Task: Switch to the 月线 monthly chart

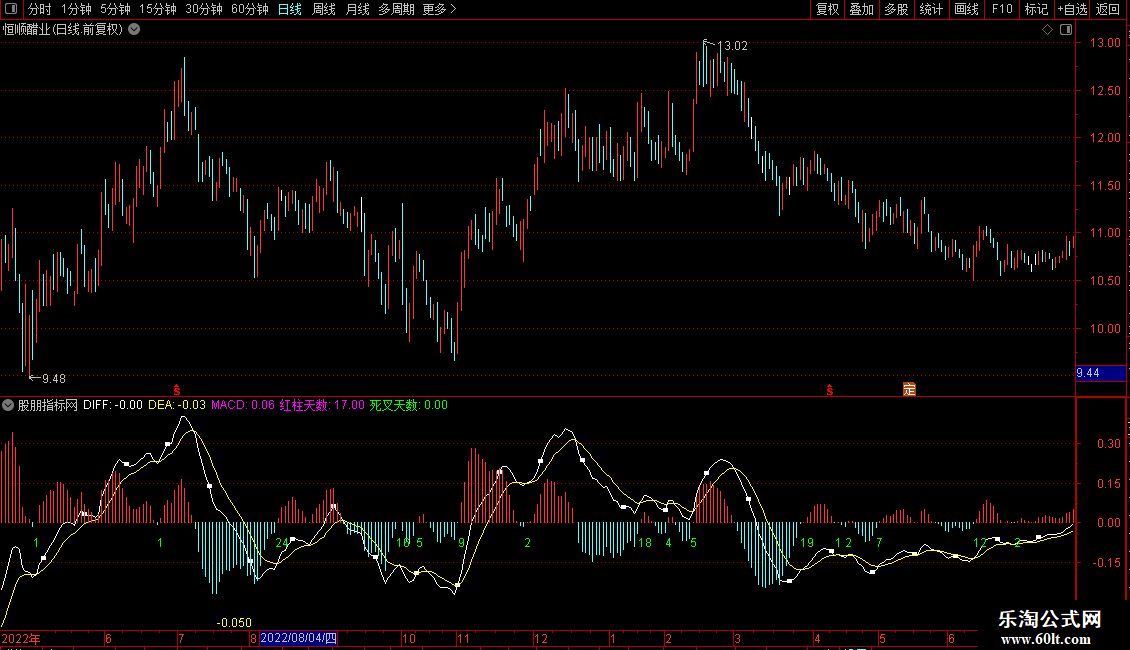Action: coord(357,9)
